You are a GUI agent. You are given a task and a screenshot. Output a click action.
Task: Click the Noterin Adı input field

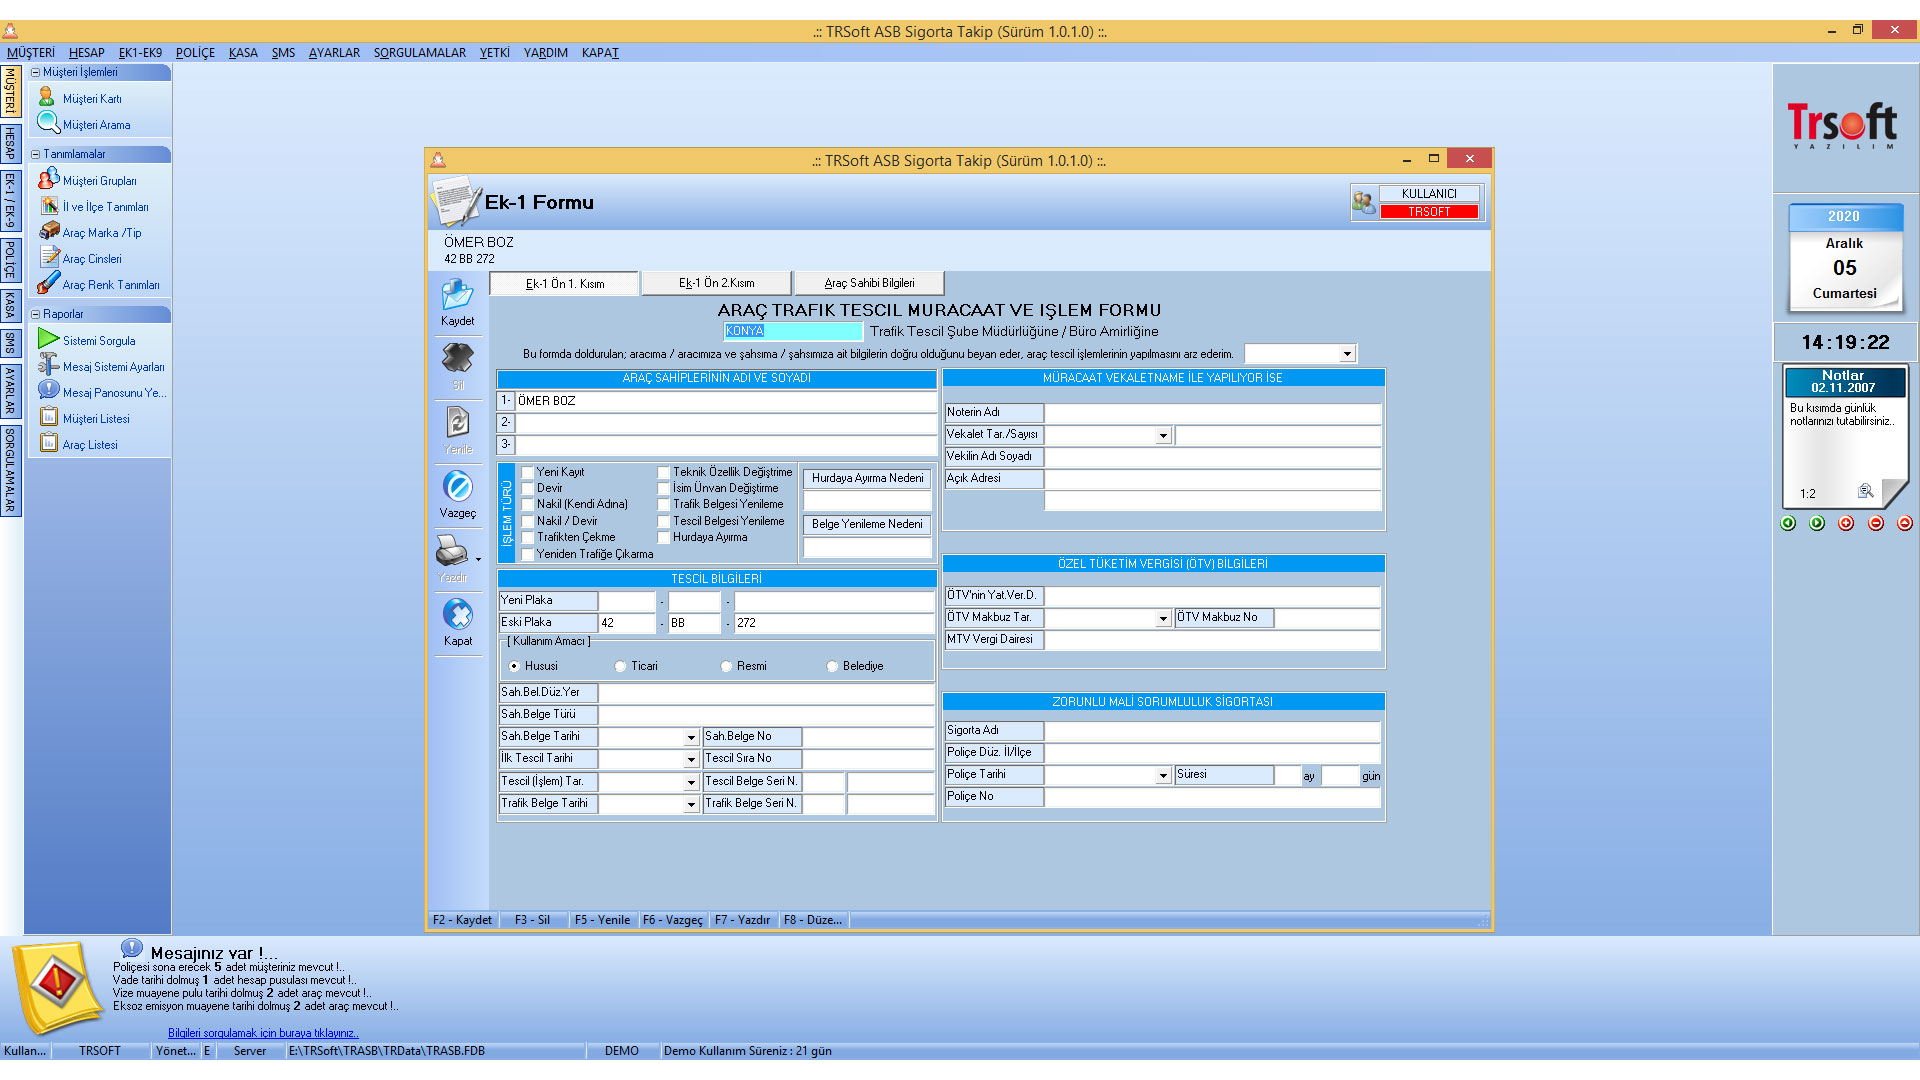(x=1213, y=413)
